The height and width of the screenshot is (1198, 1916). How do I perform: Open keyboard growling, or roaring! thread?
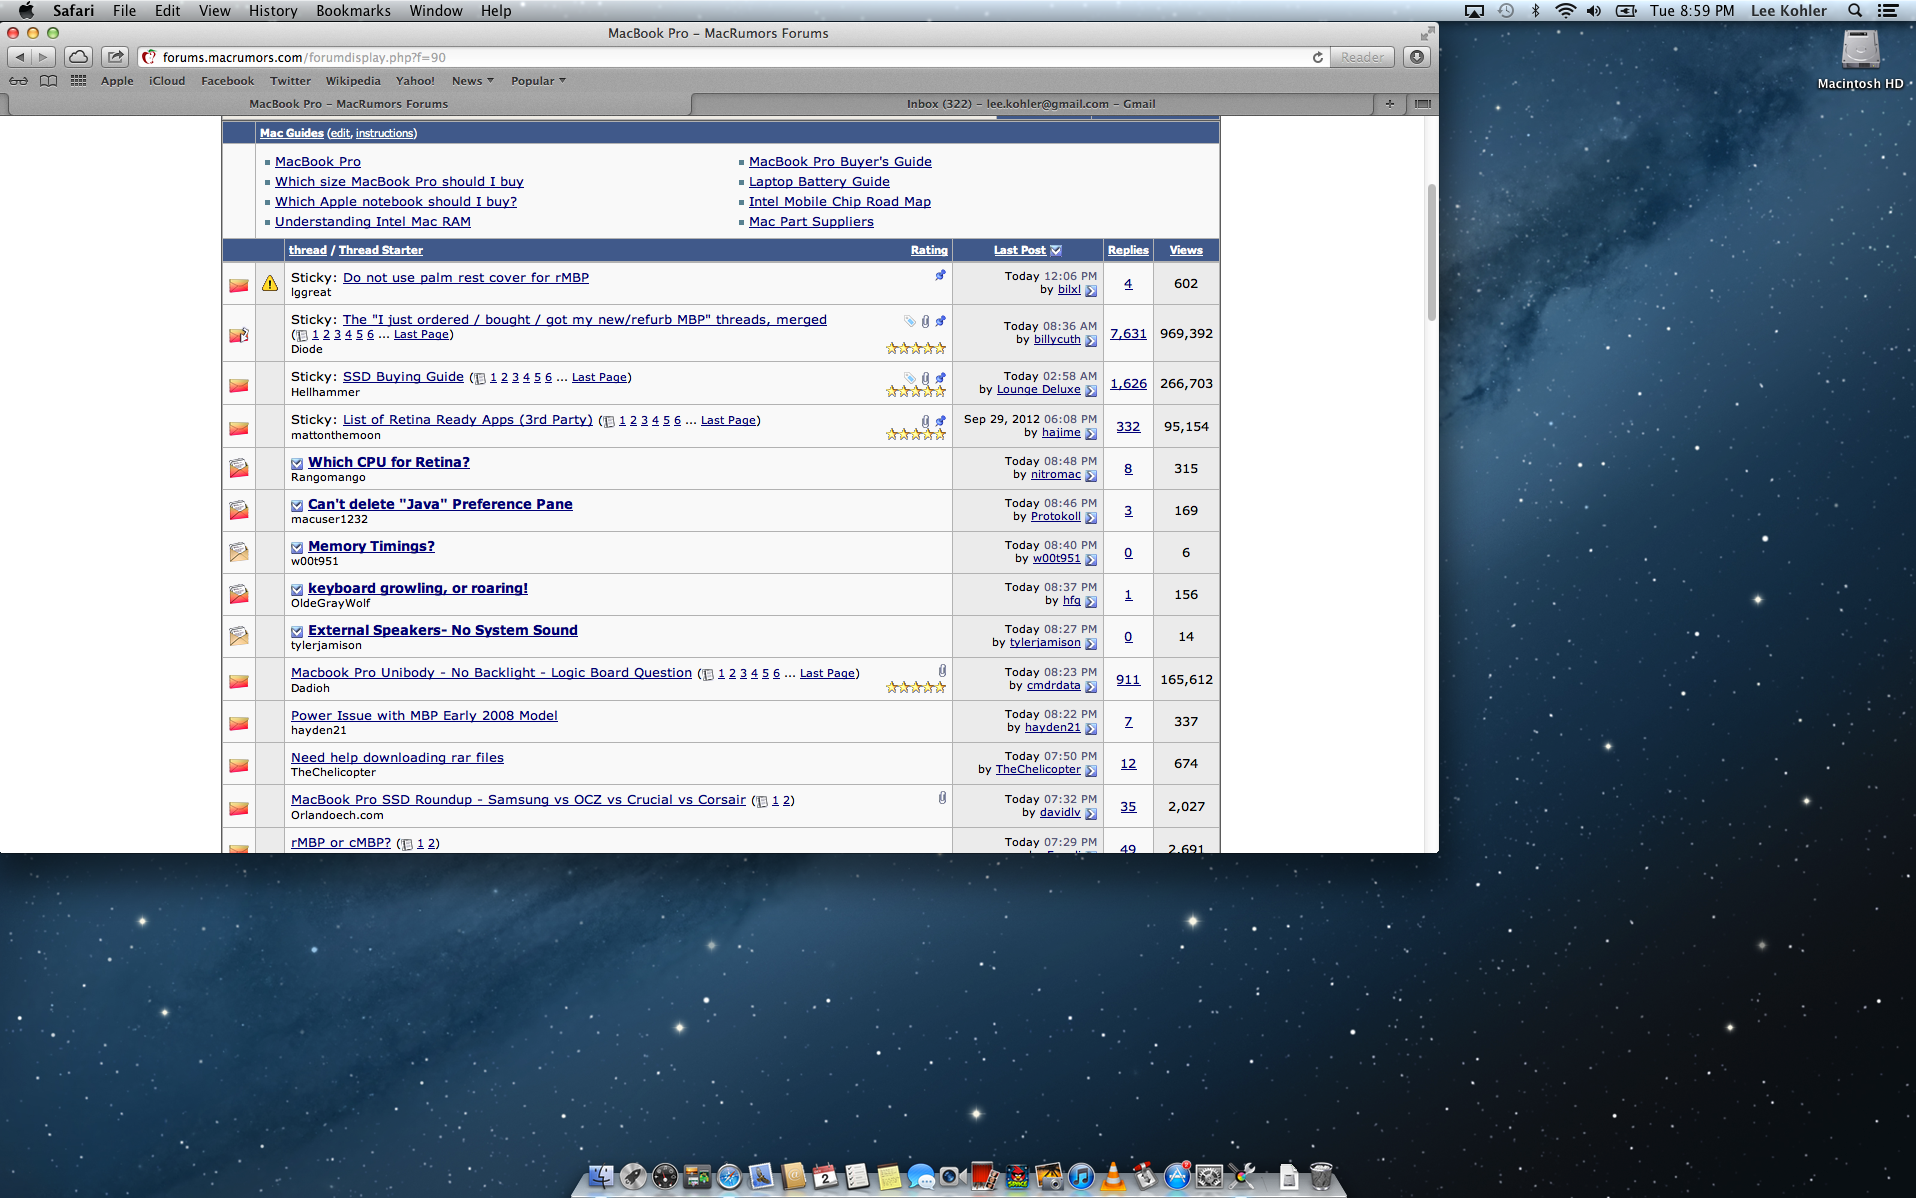pyautogui.click(x=418, y=588)
